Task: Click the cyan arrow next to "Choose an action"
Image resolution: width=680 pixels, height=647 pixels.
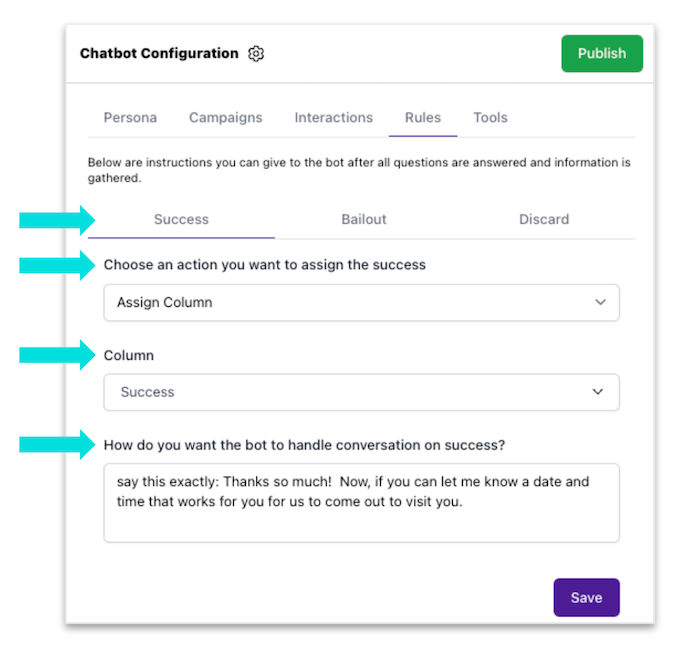Action: click(57, 265)
